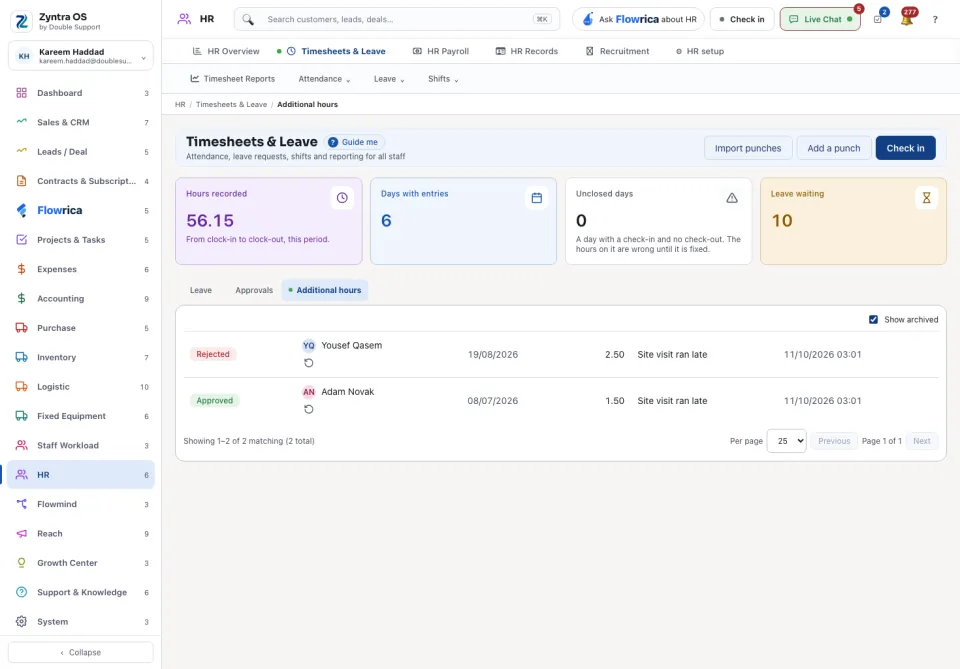
Task: Open the HR setup tab
Action: point(700,51)
